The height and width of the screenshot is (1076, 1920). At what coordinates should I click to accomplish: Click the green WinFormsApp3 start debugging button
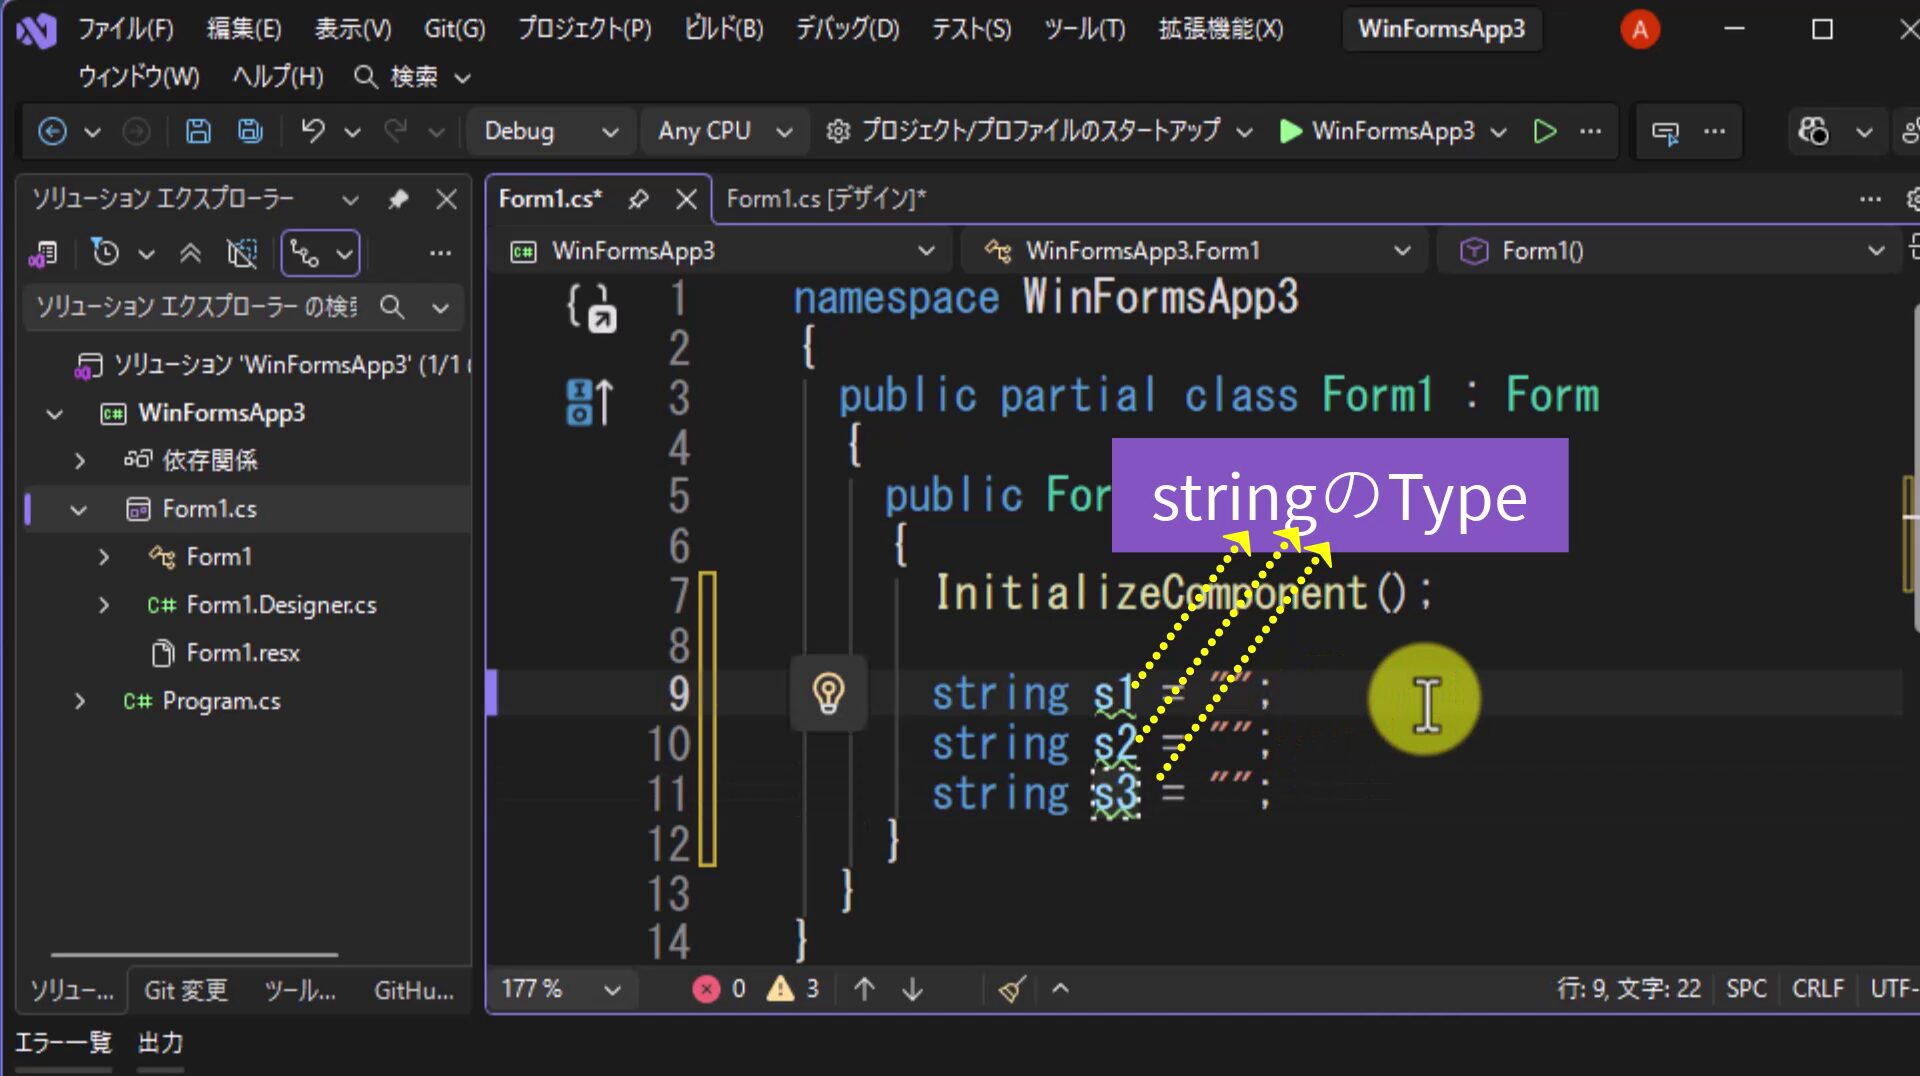[x=1377, y=131]
